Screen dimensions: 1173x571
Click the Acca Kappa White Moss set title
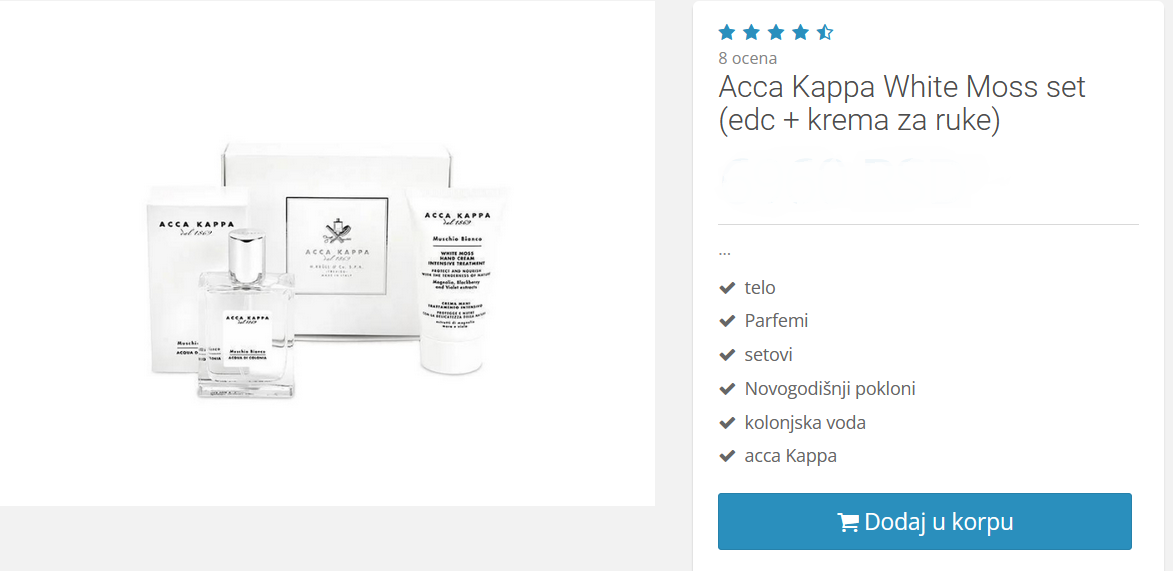coord(901,104)
